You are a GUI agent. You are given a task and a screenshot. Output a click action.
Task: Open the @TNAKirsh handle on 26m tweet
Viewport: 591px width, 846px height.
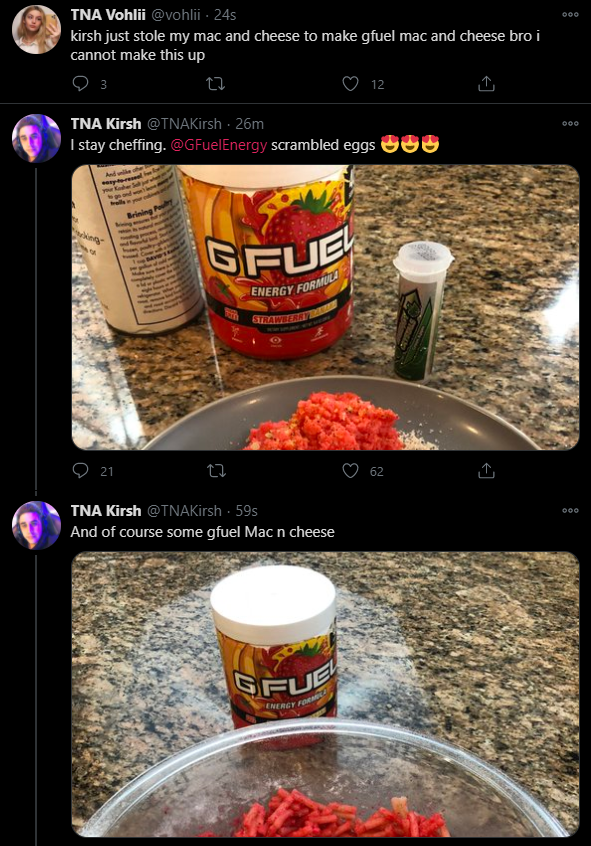(x=184, y=124)
